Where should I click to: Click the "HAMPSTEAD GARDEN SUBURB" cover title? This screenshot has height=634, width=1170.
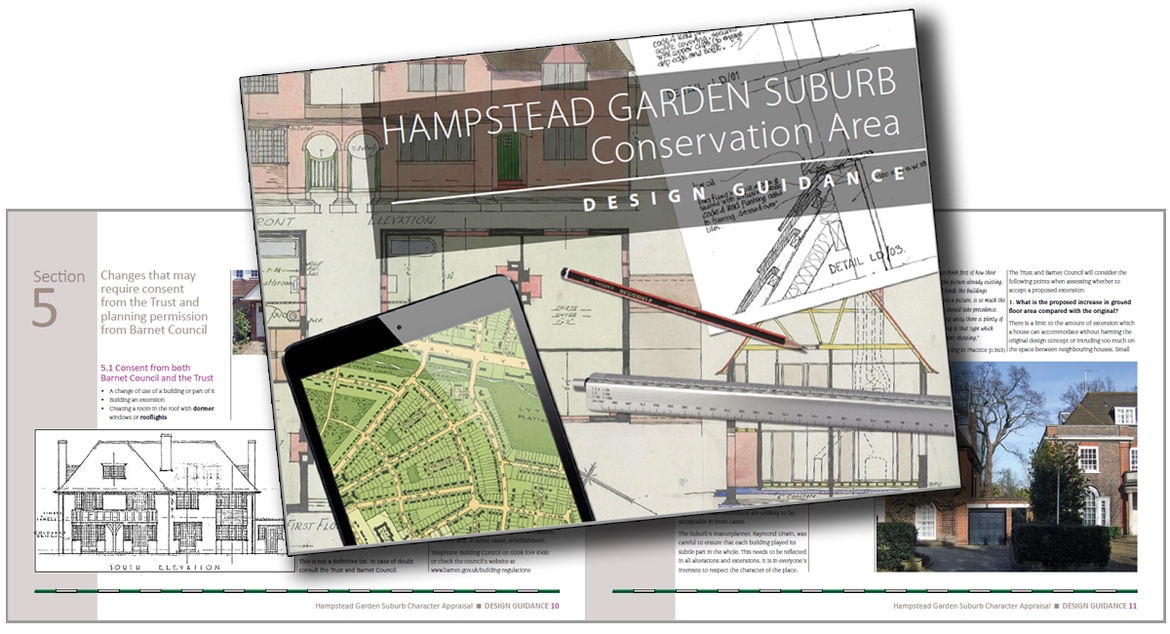coord(639,104)
